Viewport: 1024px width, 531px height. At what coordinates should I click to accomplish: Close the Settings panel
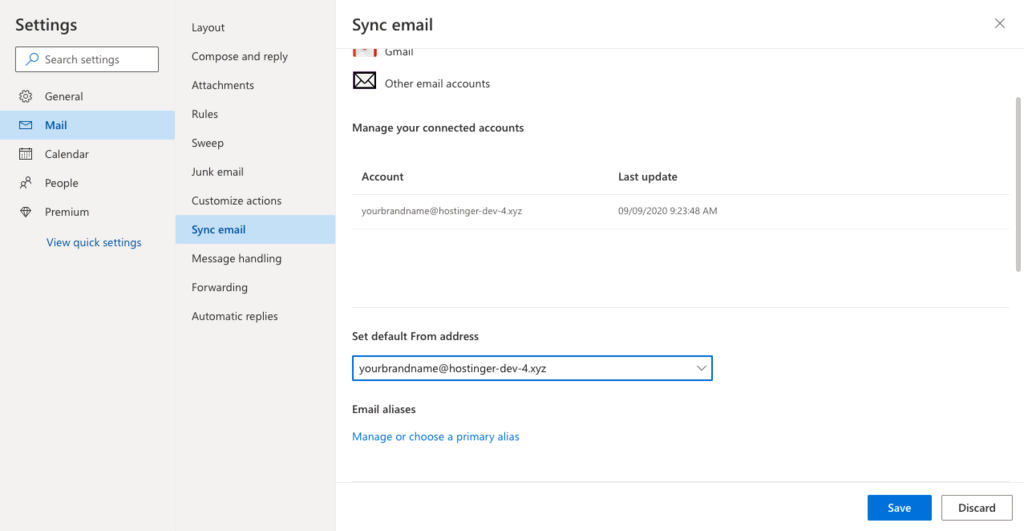[1000, 24]
